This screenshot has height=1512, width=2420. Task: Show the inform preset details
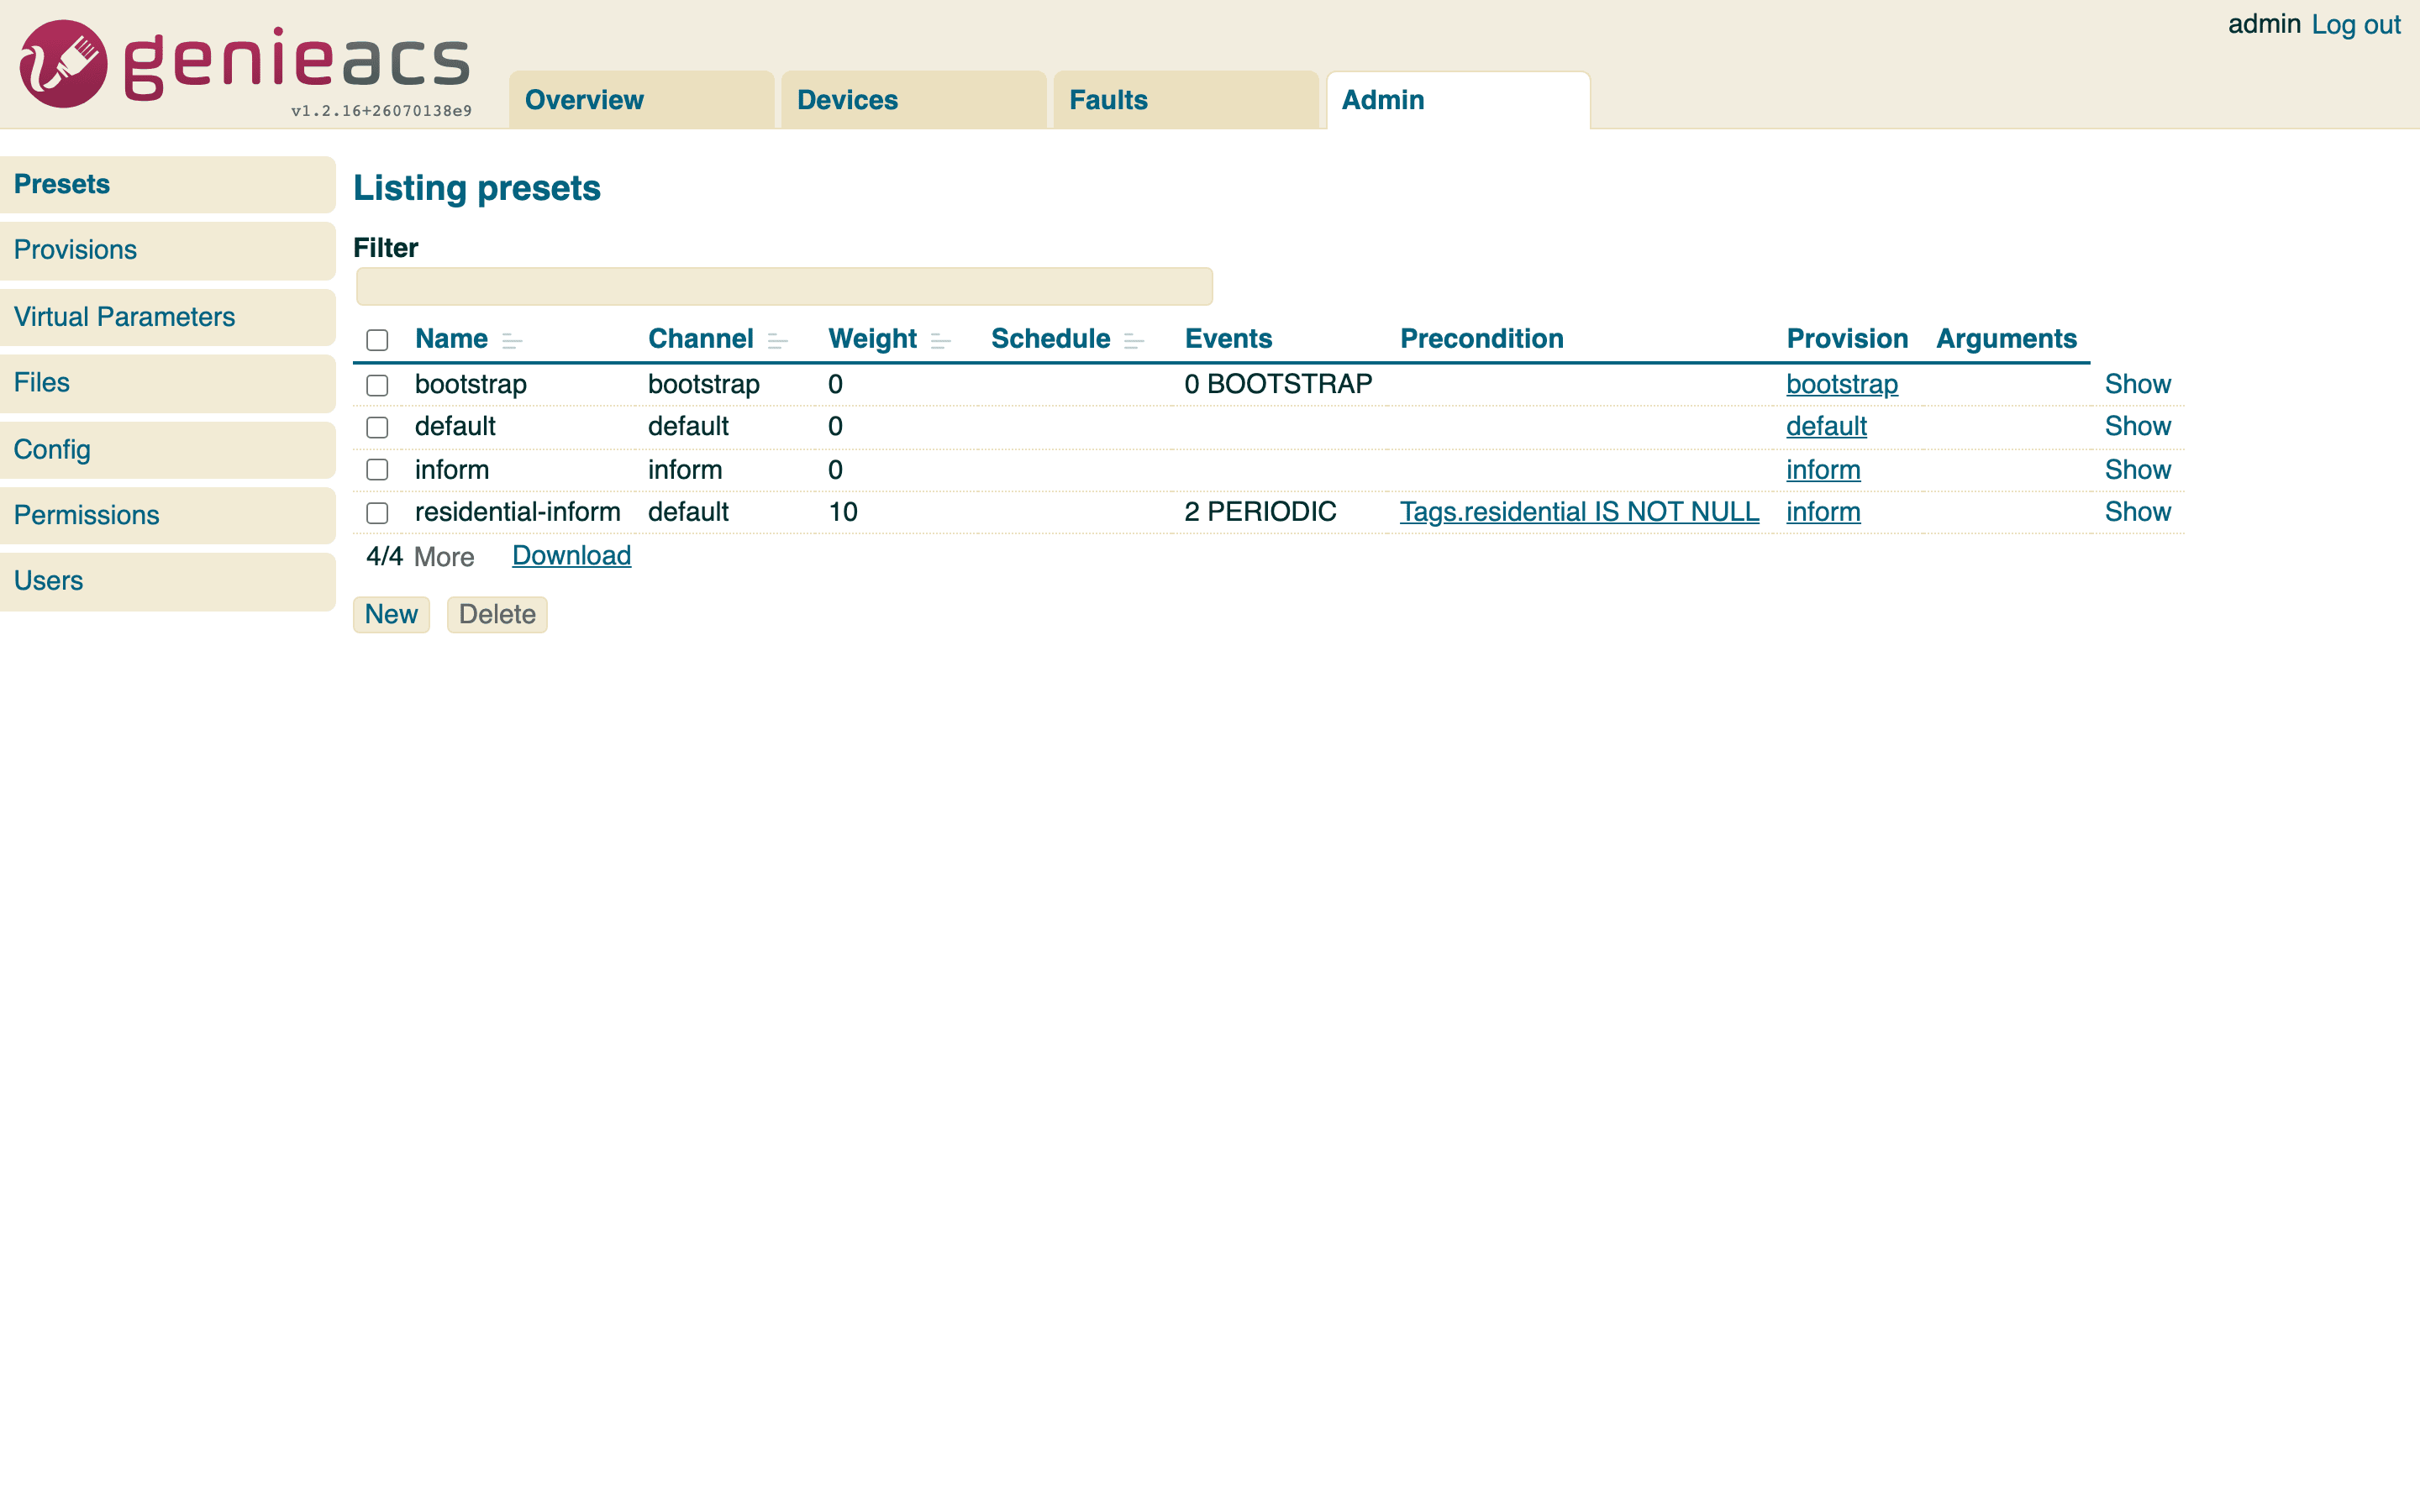click(2137, 470)
